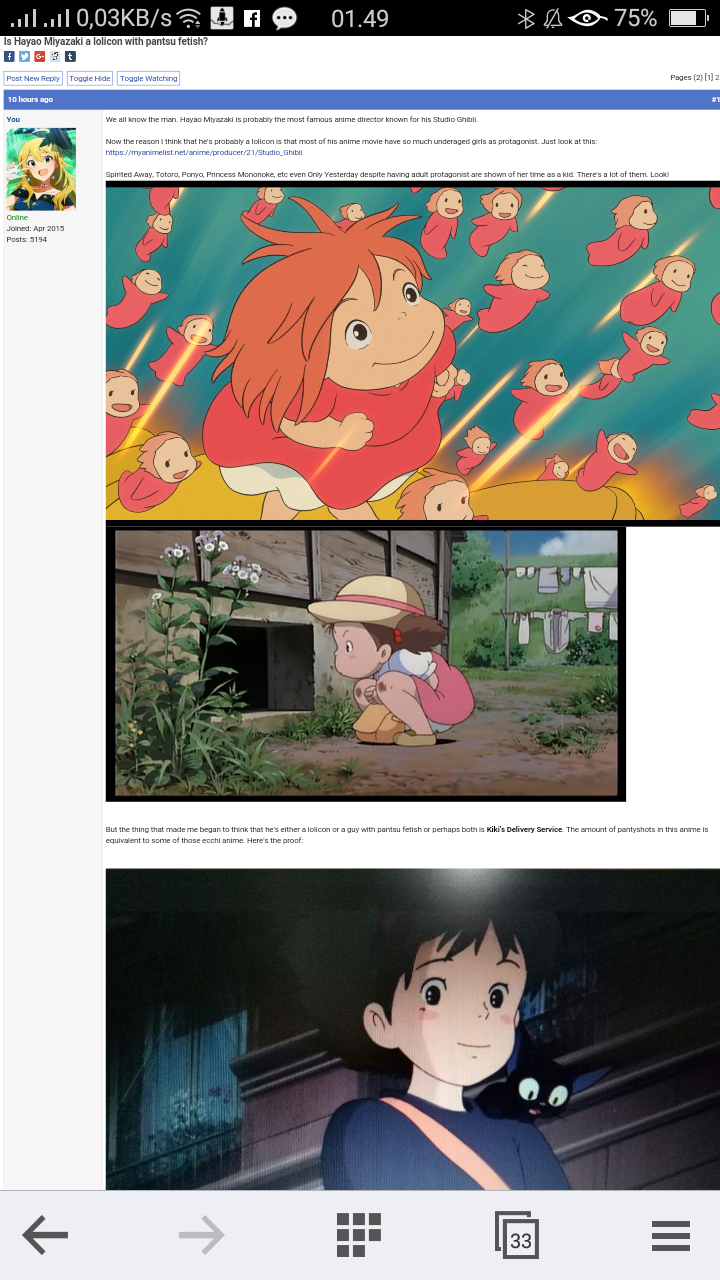Go to page 2 of the thread
This screenshot has width=720, height=1280.
(717, 77)
